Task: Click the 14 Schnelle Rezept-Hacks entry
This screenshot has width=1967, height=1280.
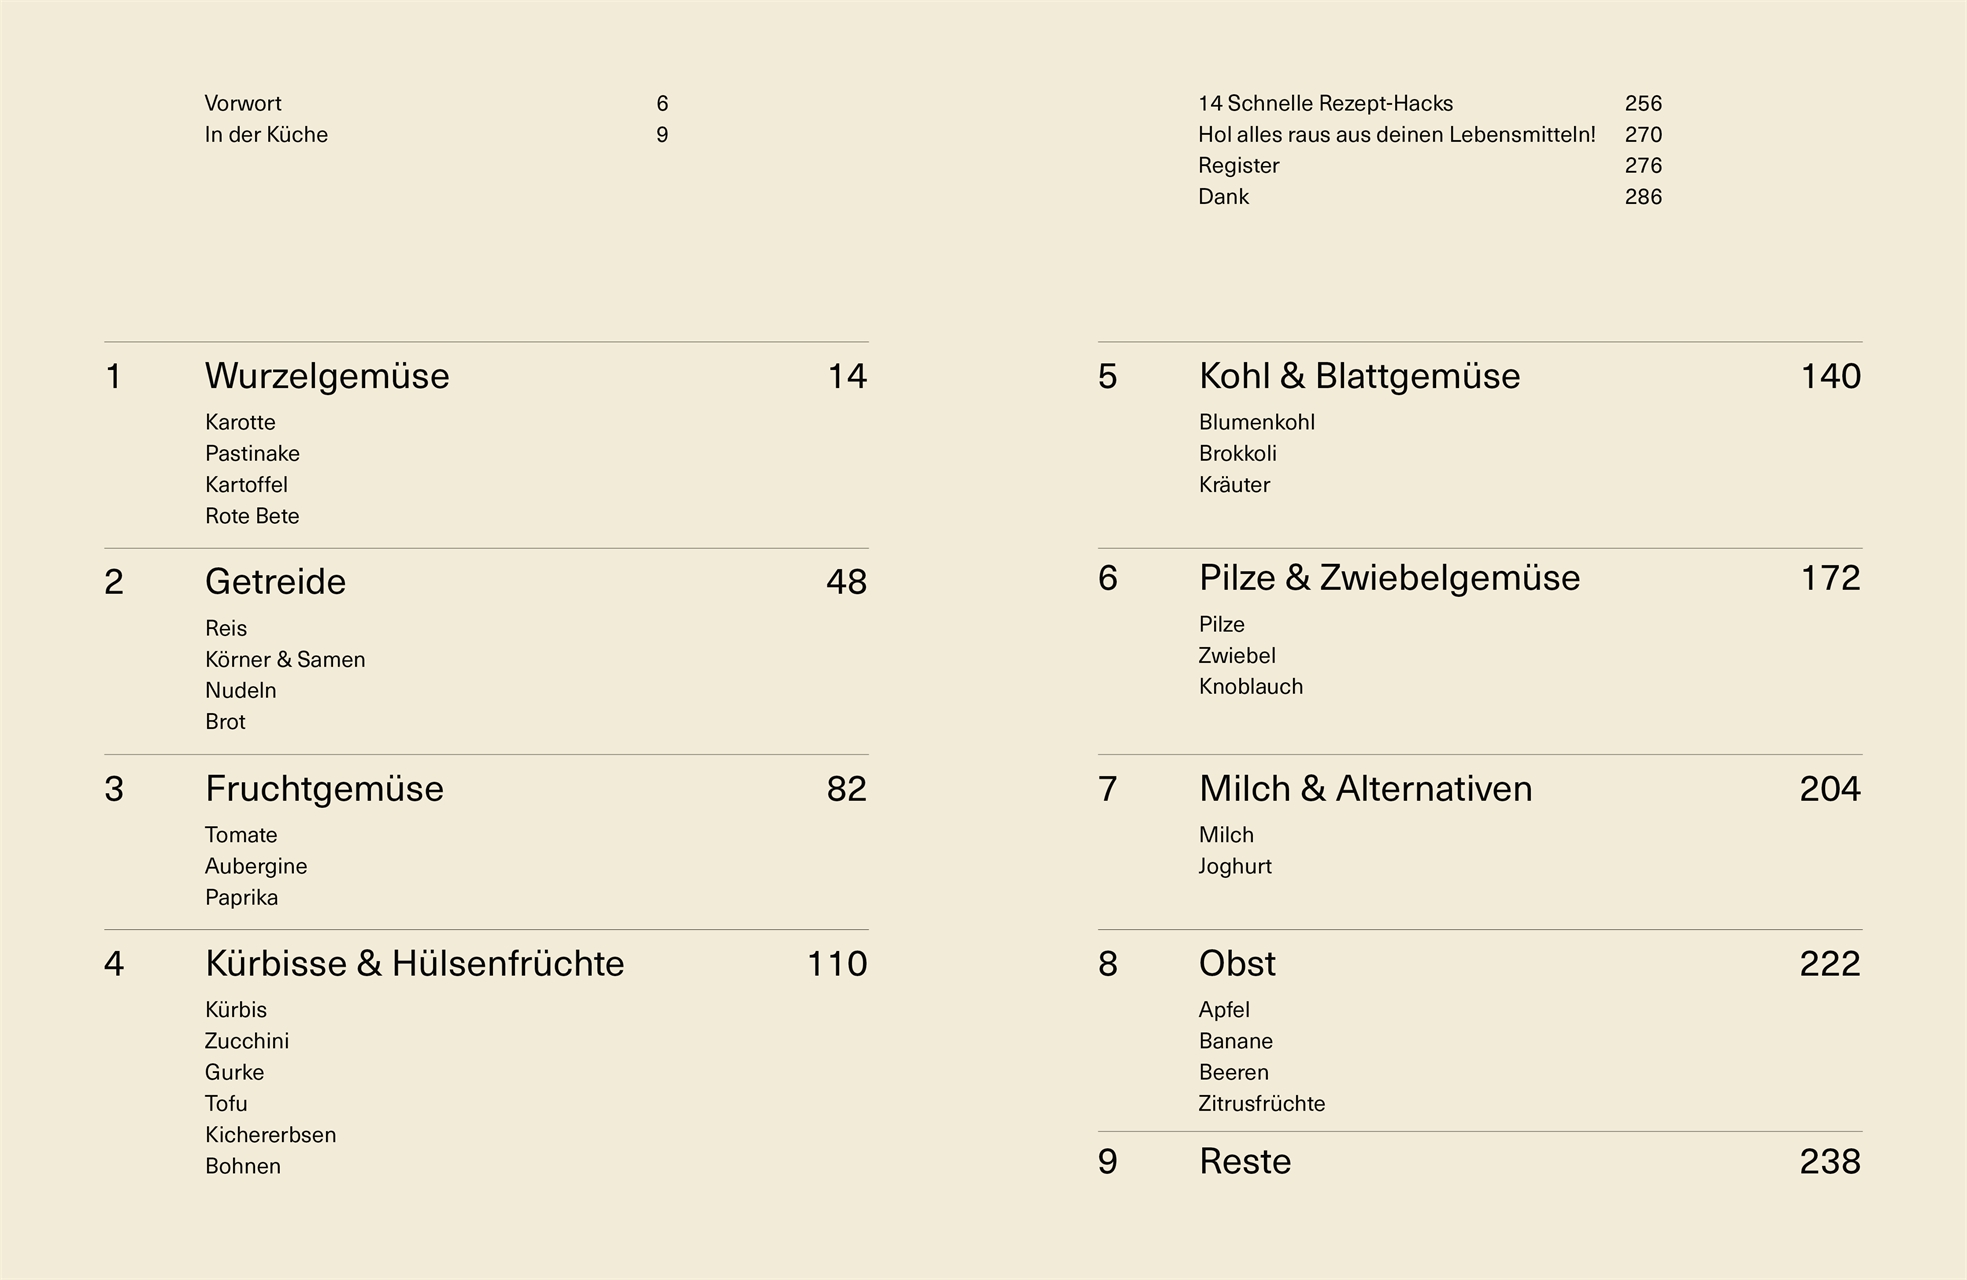Action: point(1325,104)
